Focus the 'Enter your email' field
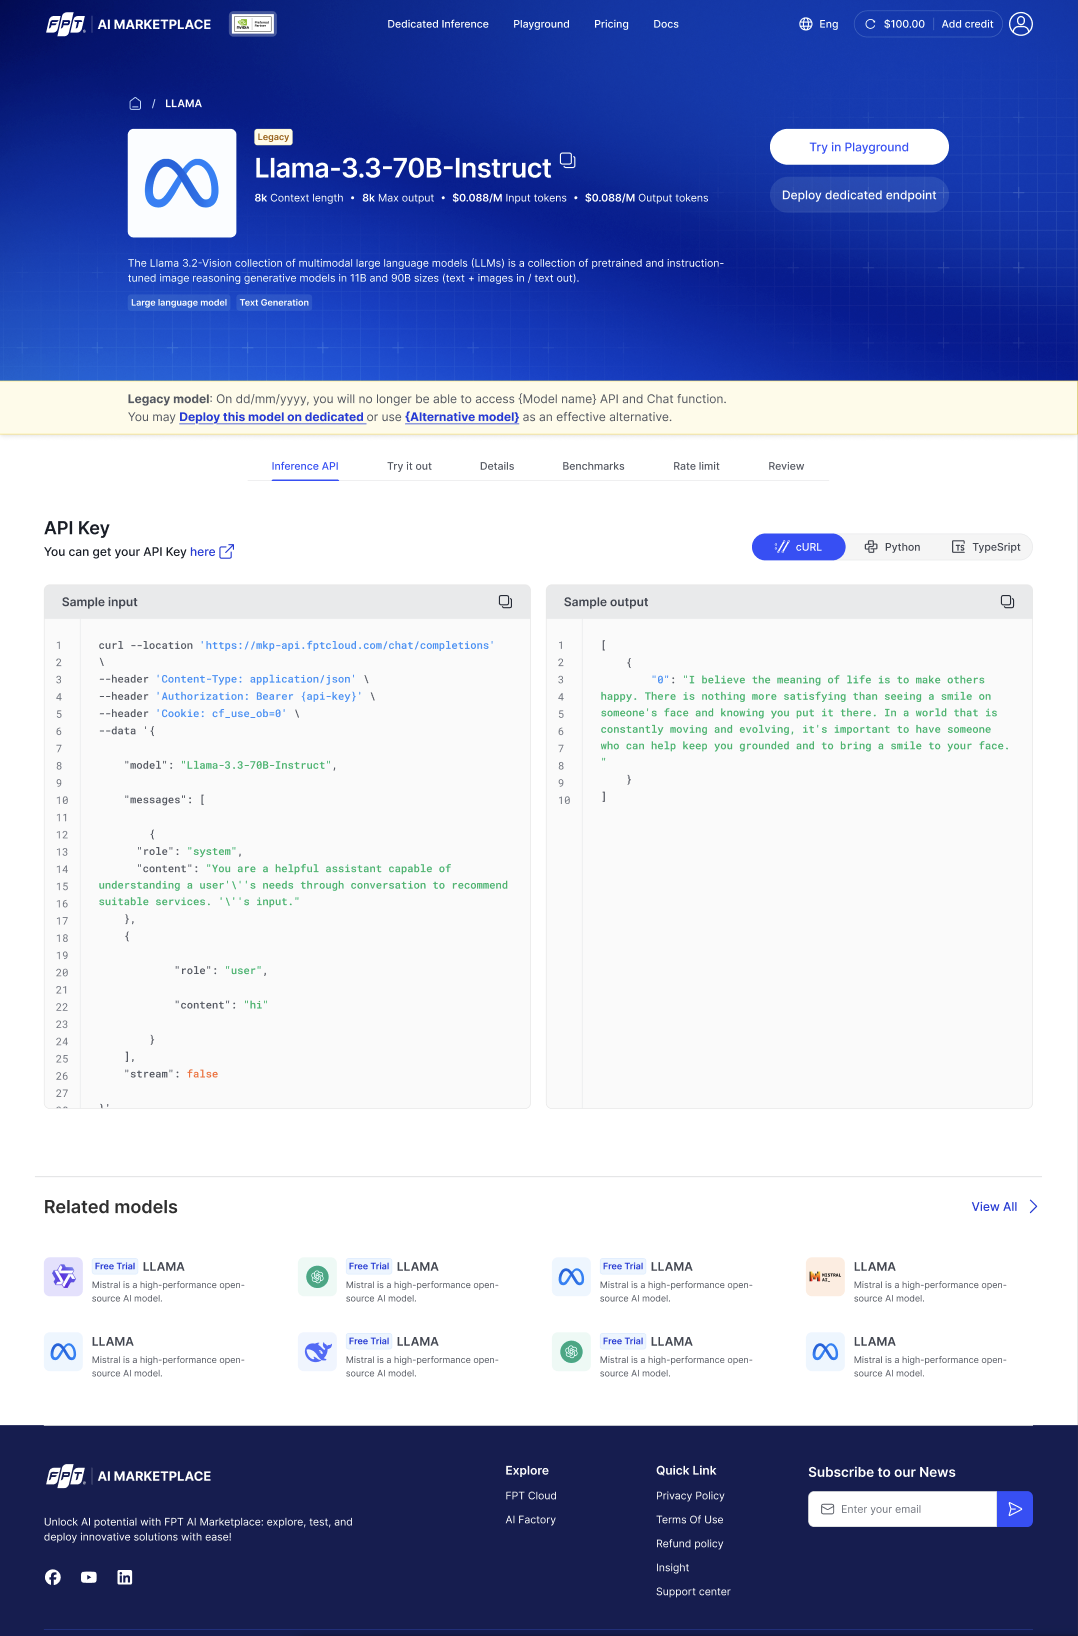 [902, 1509]
